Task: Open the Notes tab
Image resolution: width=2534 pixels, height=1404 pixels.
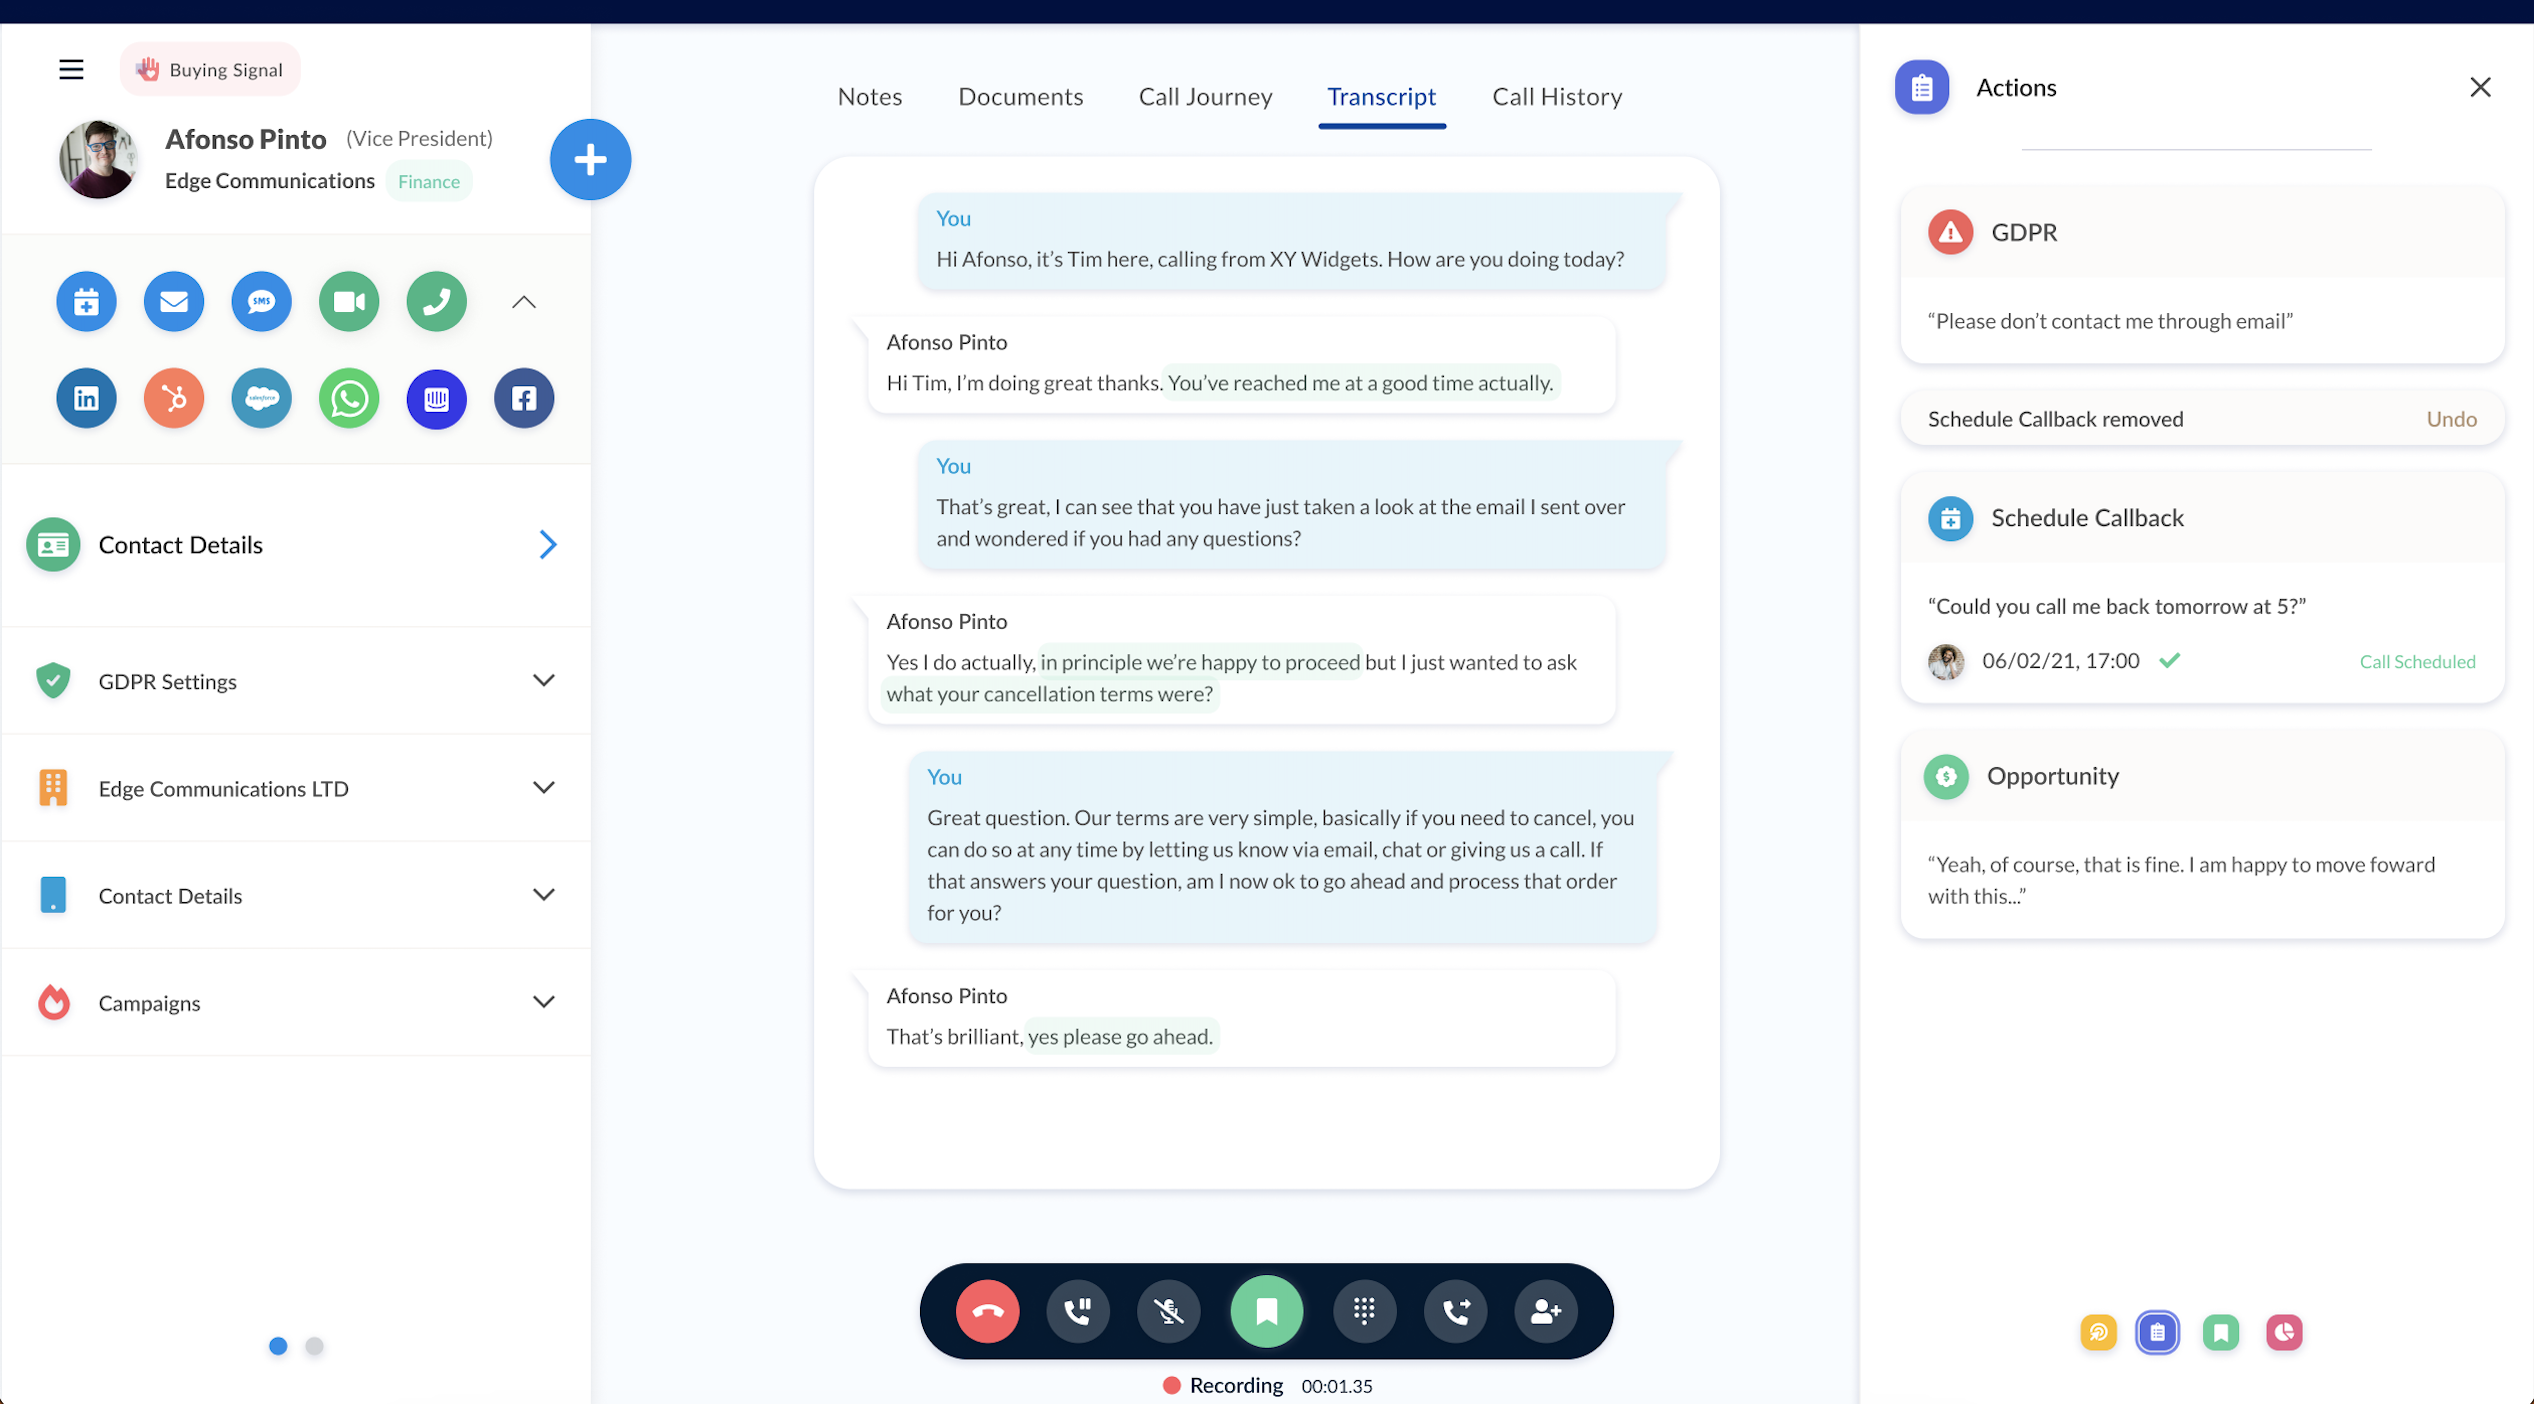Action: click(869, 96)
